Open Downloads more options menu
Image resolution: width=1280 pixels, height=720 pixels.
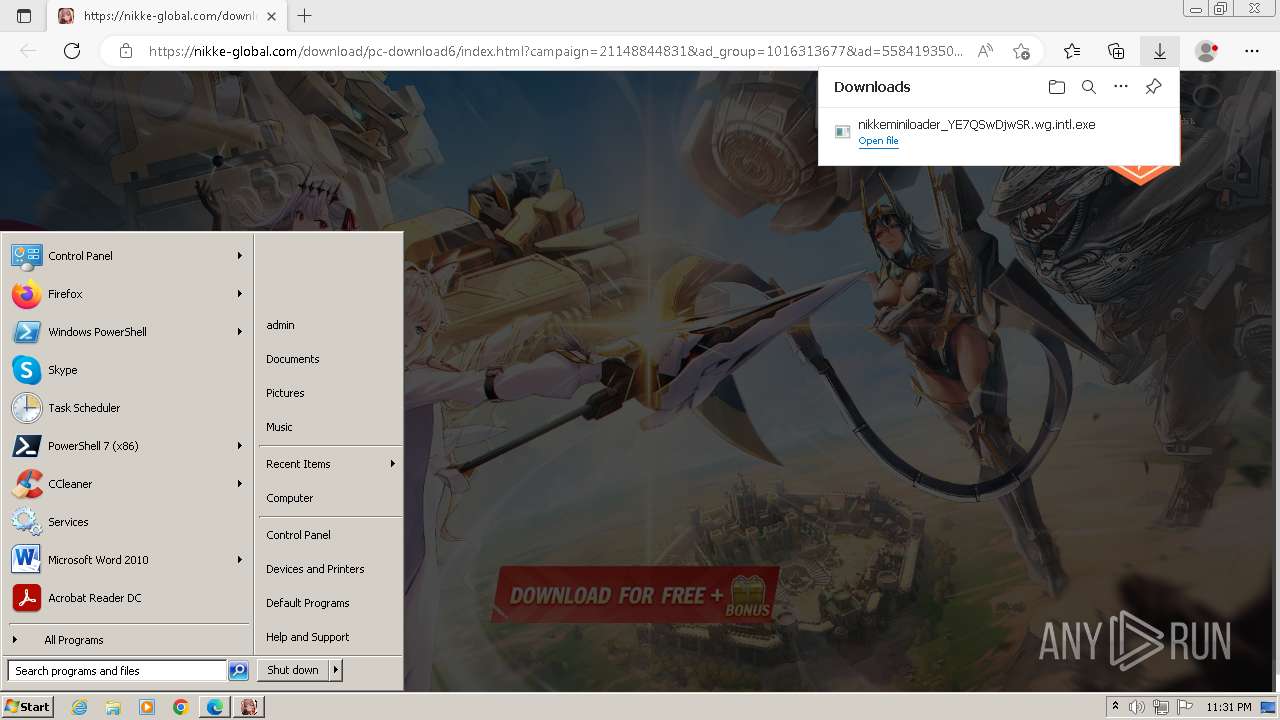(x=1121, y=87)
